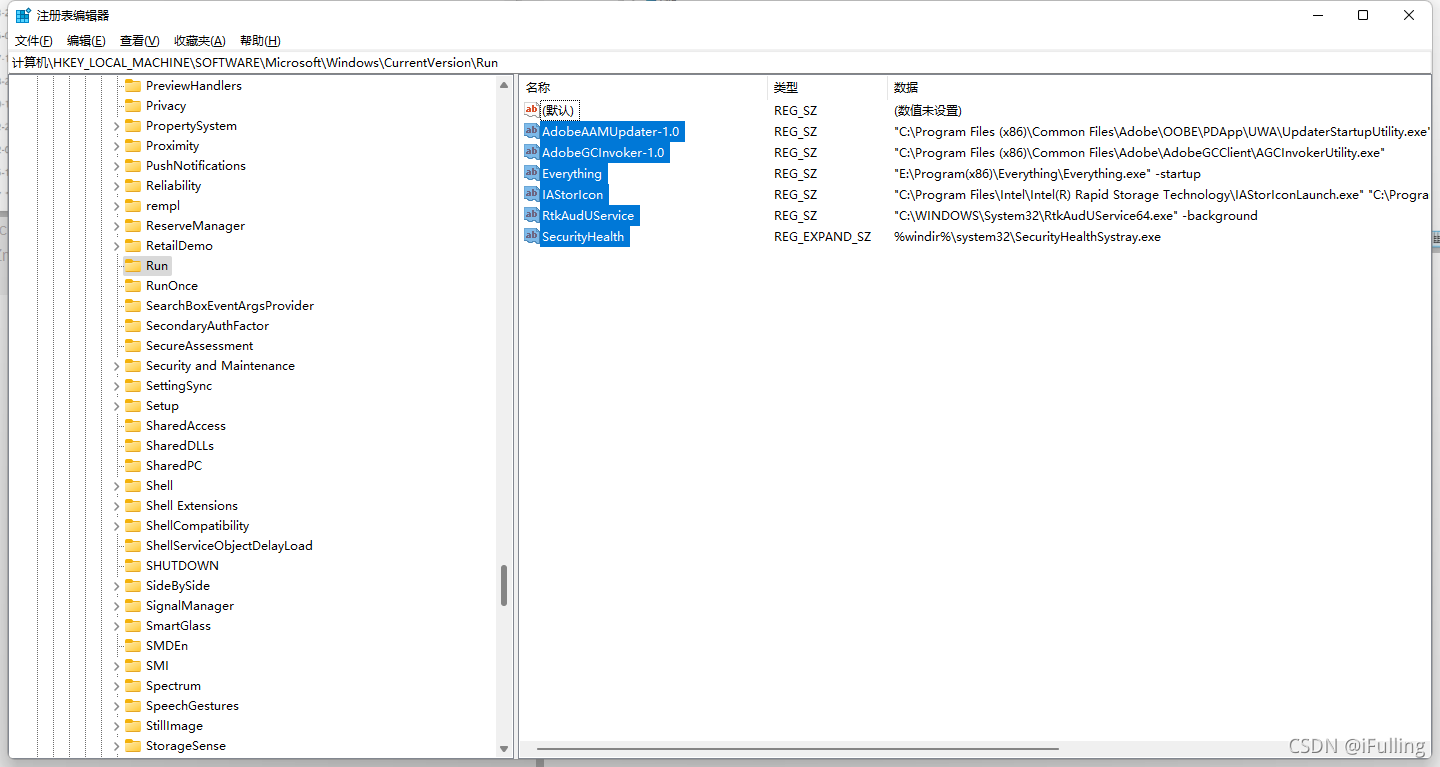Select the SettingSync key
Image resolution: width=1440 pixels, height=767 pixels.
click(x=179, y=385)
